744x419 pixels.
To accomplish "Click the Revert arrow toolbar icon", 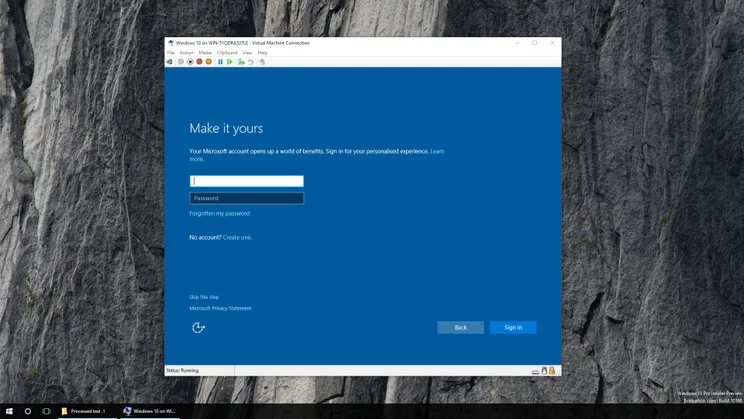I will 251,62.
